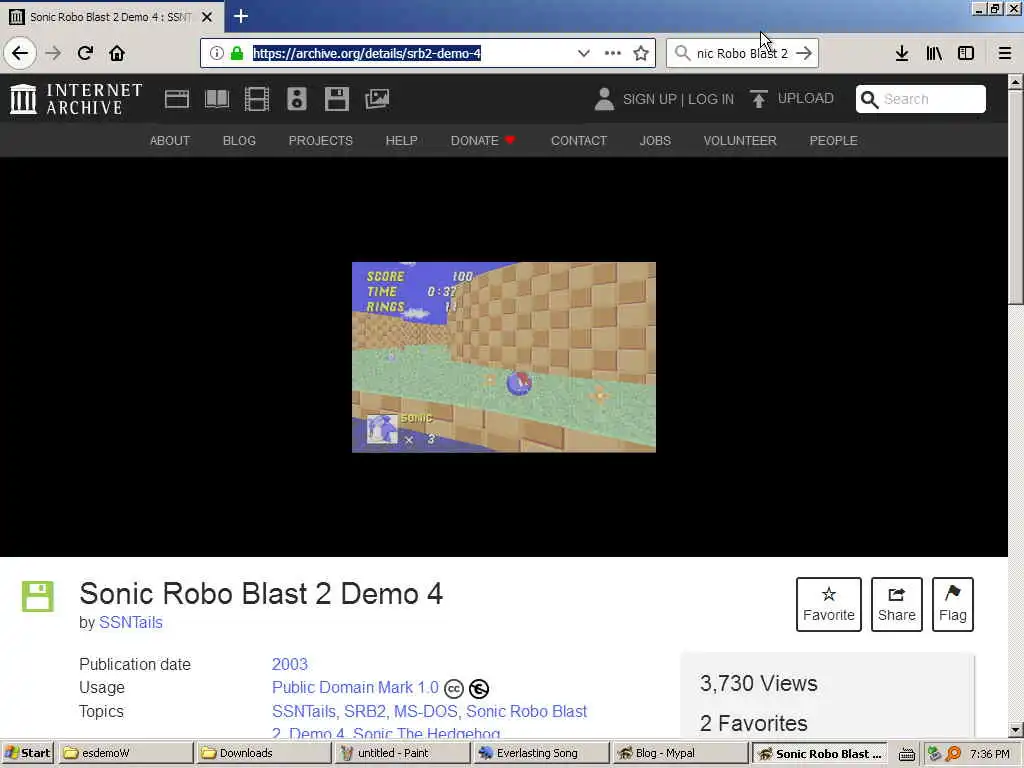
Task: Open a new tab with the plus button
Action: click(241, 16)
